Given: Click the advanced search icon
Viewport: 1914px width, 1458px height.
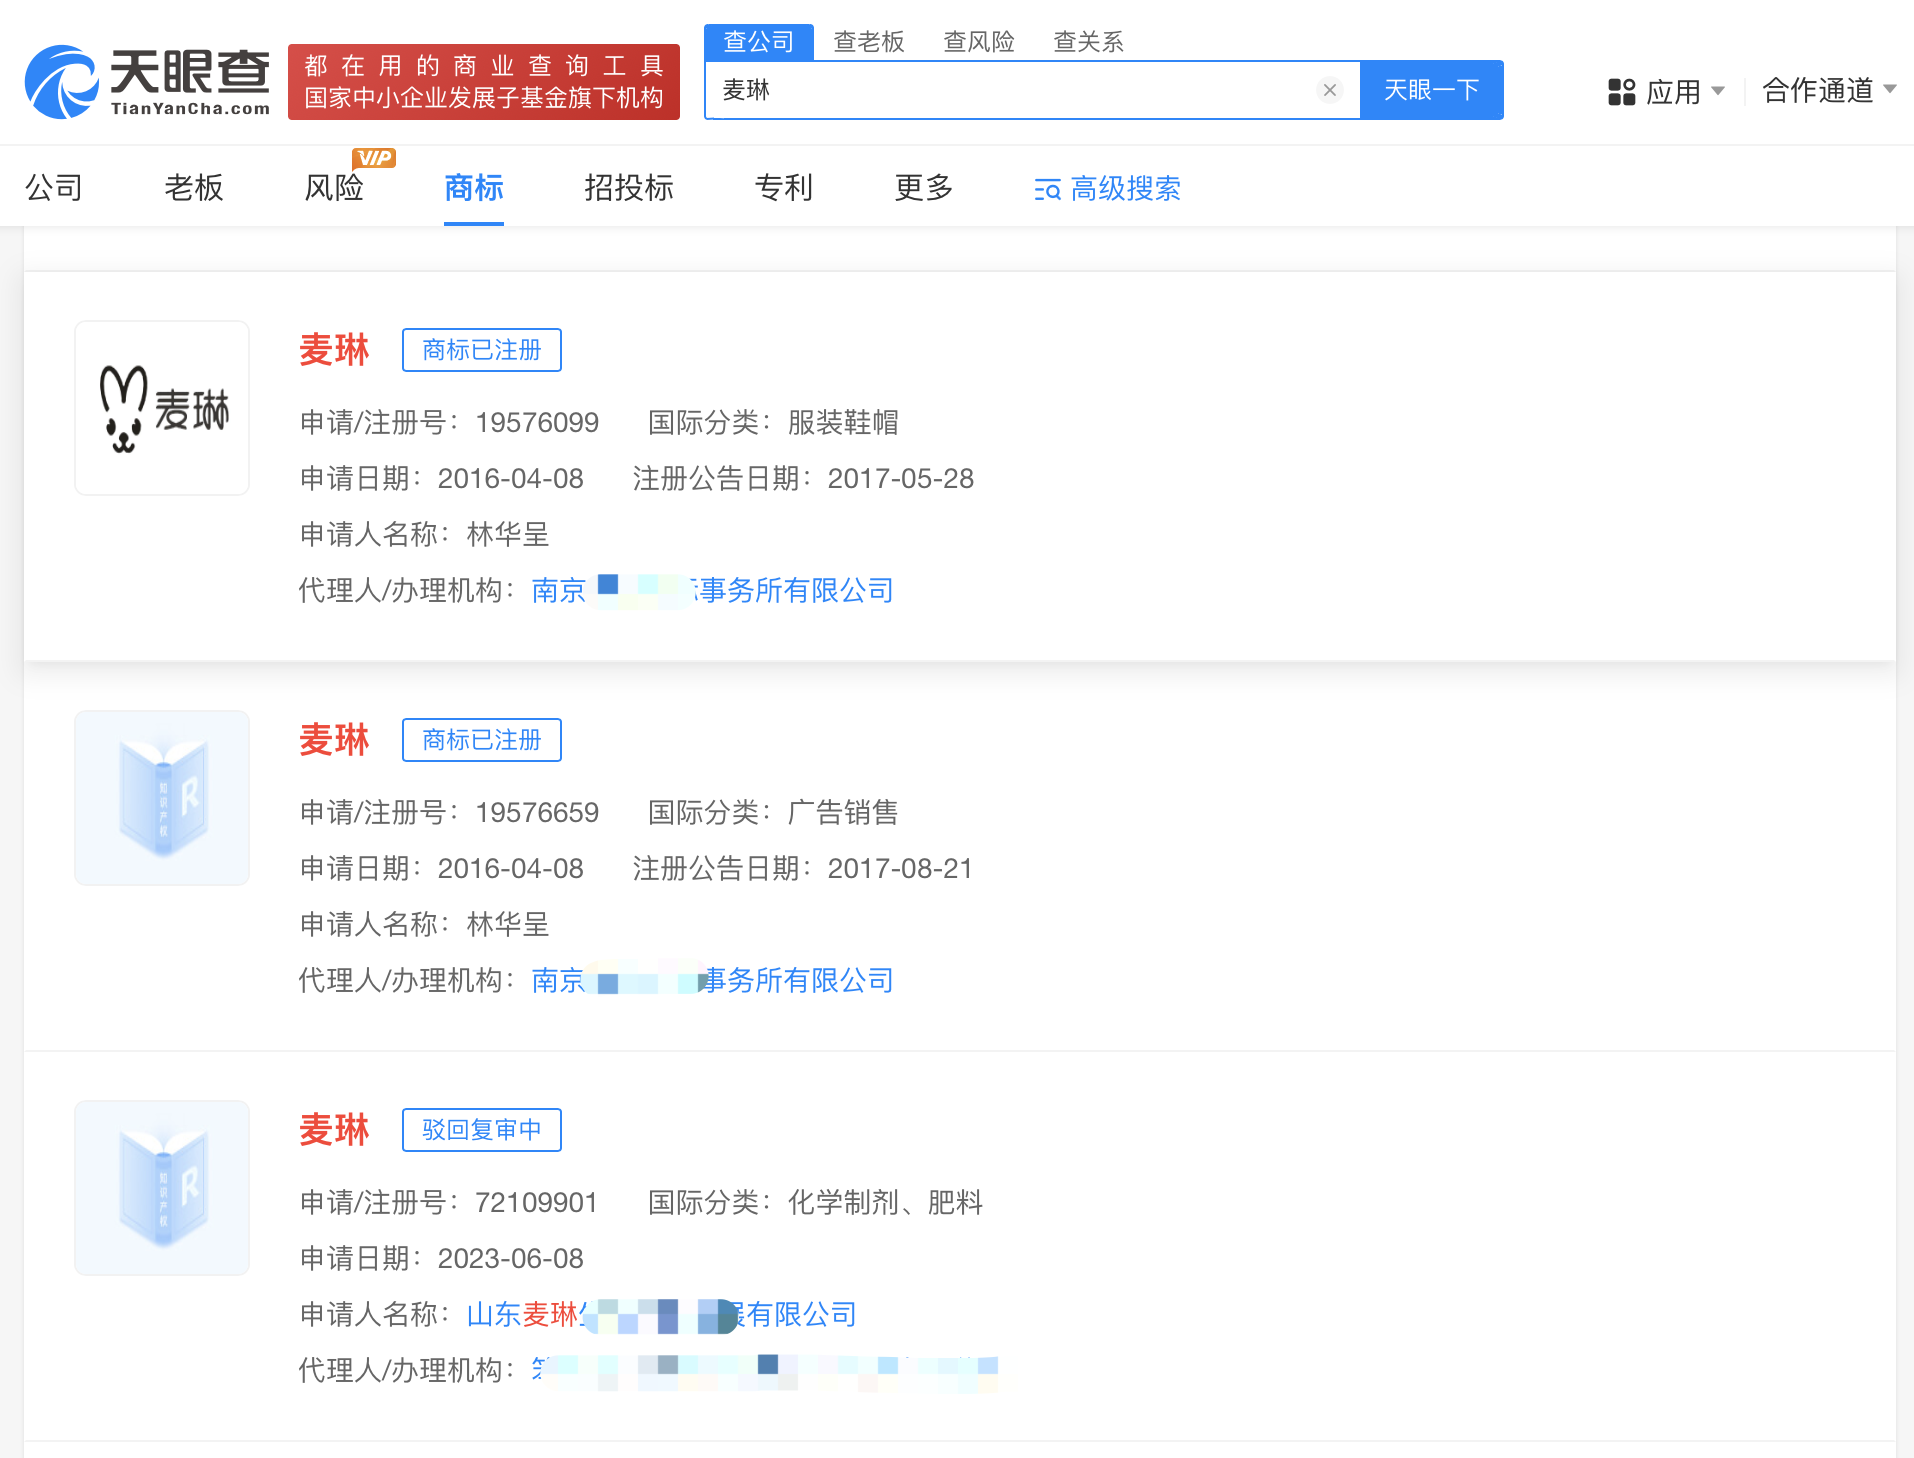Looking at the screenshot, I should click(x=1047, y=189).
